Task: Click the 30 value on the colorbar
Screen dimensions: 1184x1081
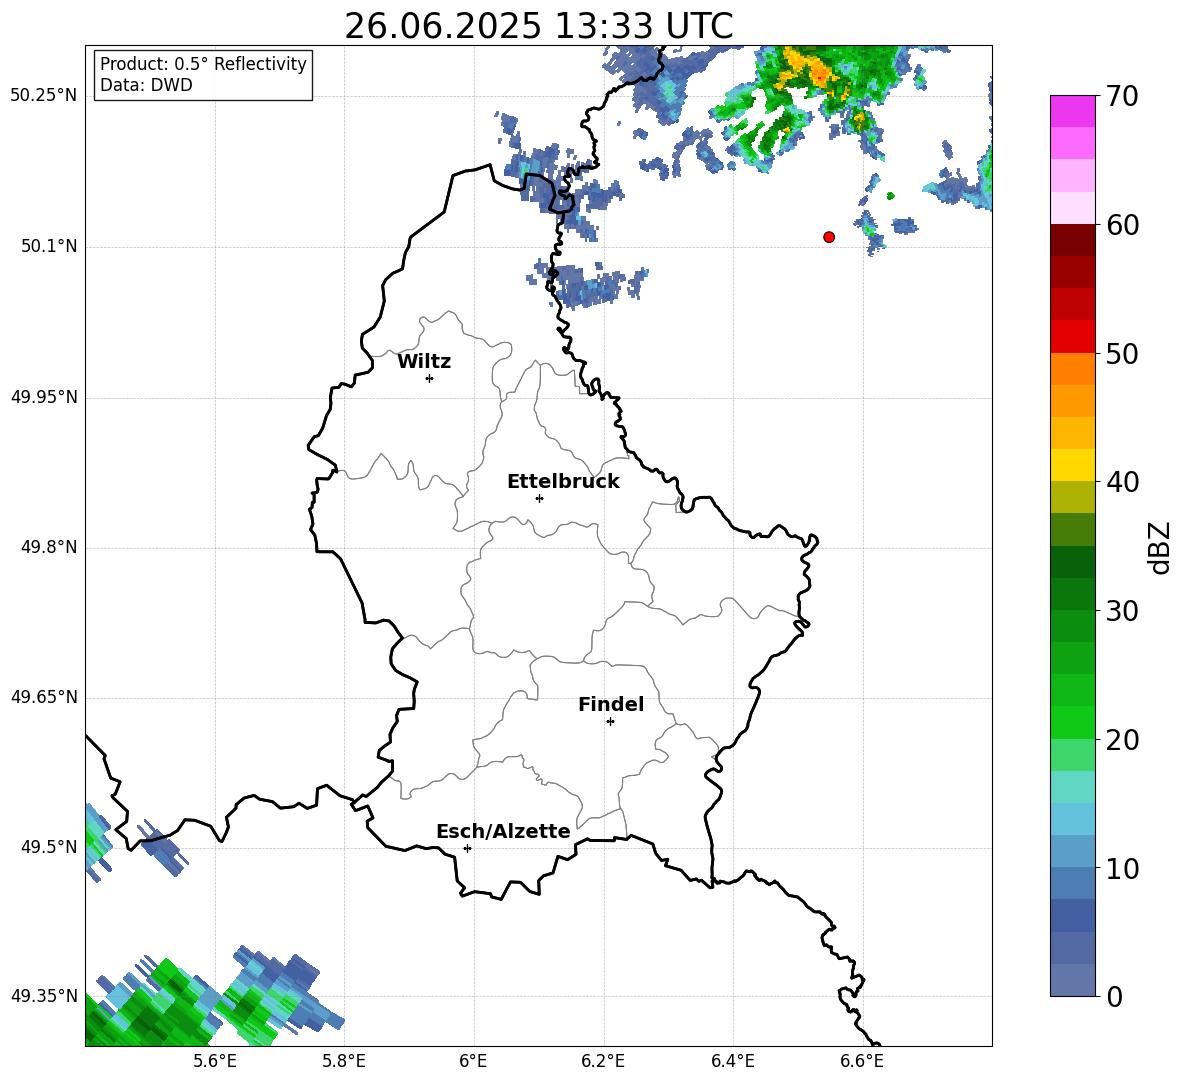Action: click(1121, 611)
